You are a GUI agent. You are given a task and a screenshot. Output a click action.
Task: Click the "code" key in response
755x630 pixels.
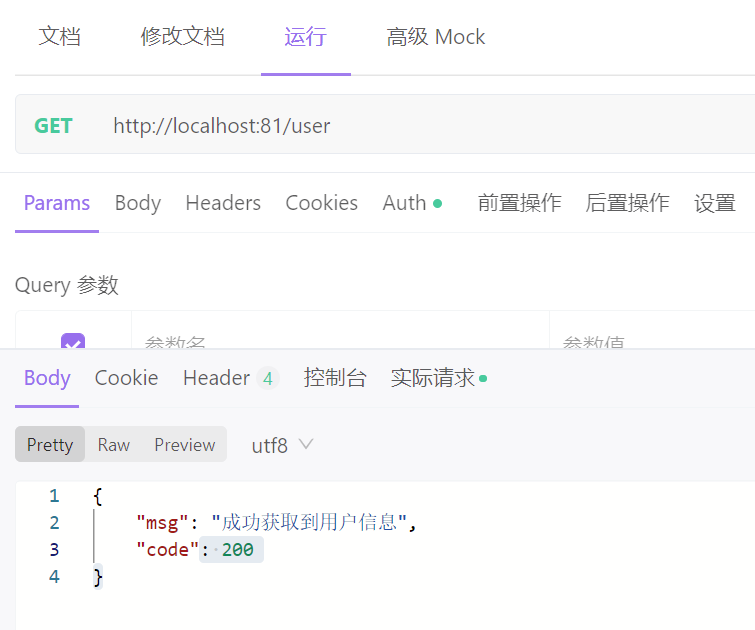(x=168, y=550)
